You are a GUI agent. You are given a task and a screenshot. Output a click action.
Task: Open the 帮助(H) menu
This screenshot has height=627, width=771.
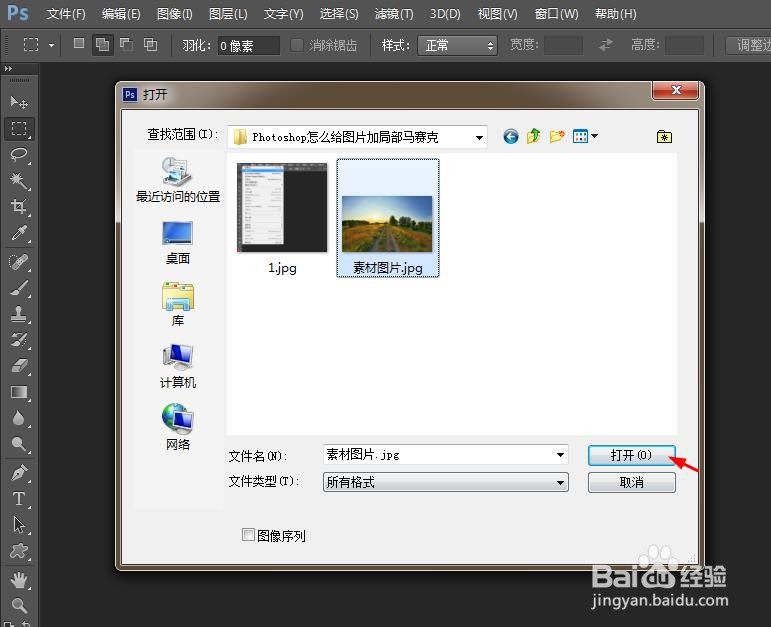(x=616, y=14)
